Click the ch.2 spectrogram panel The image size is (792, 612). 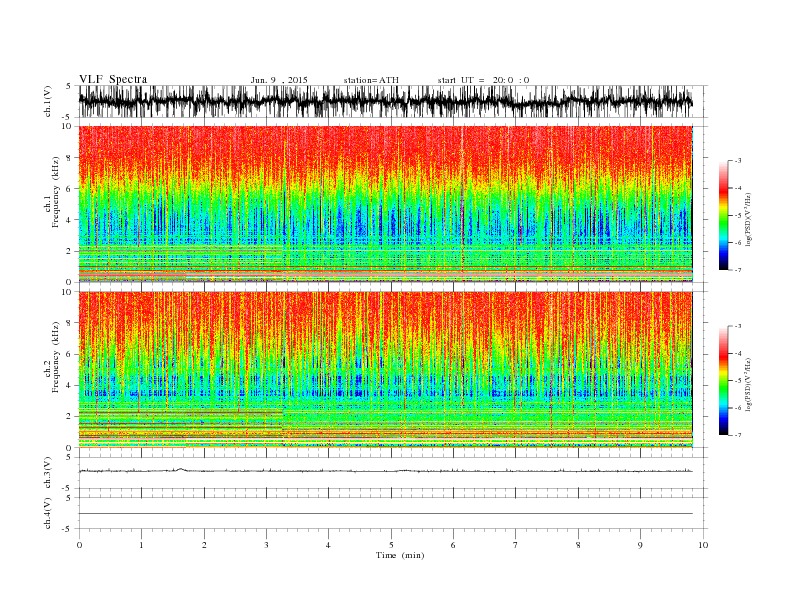tap(385, 369)
